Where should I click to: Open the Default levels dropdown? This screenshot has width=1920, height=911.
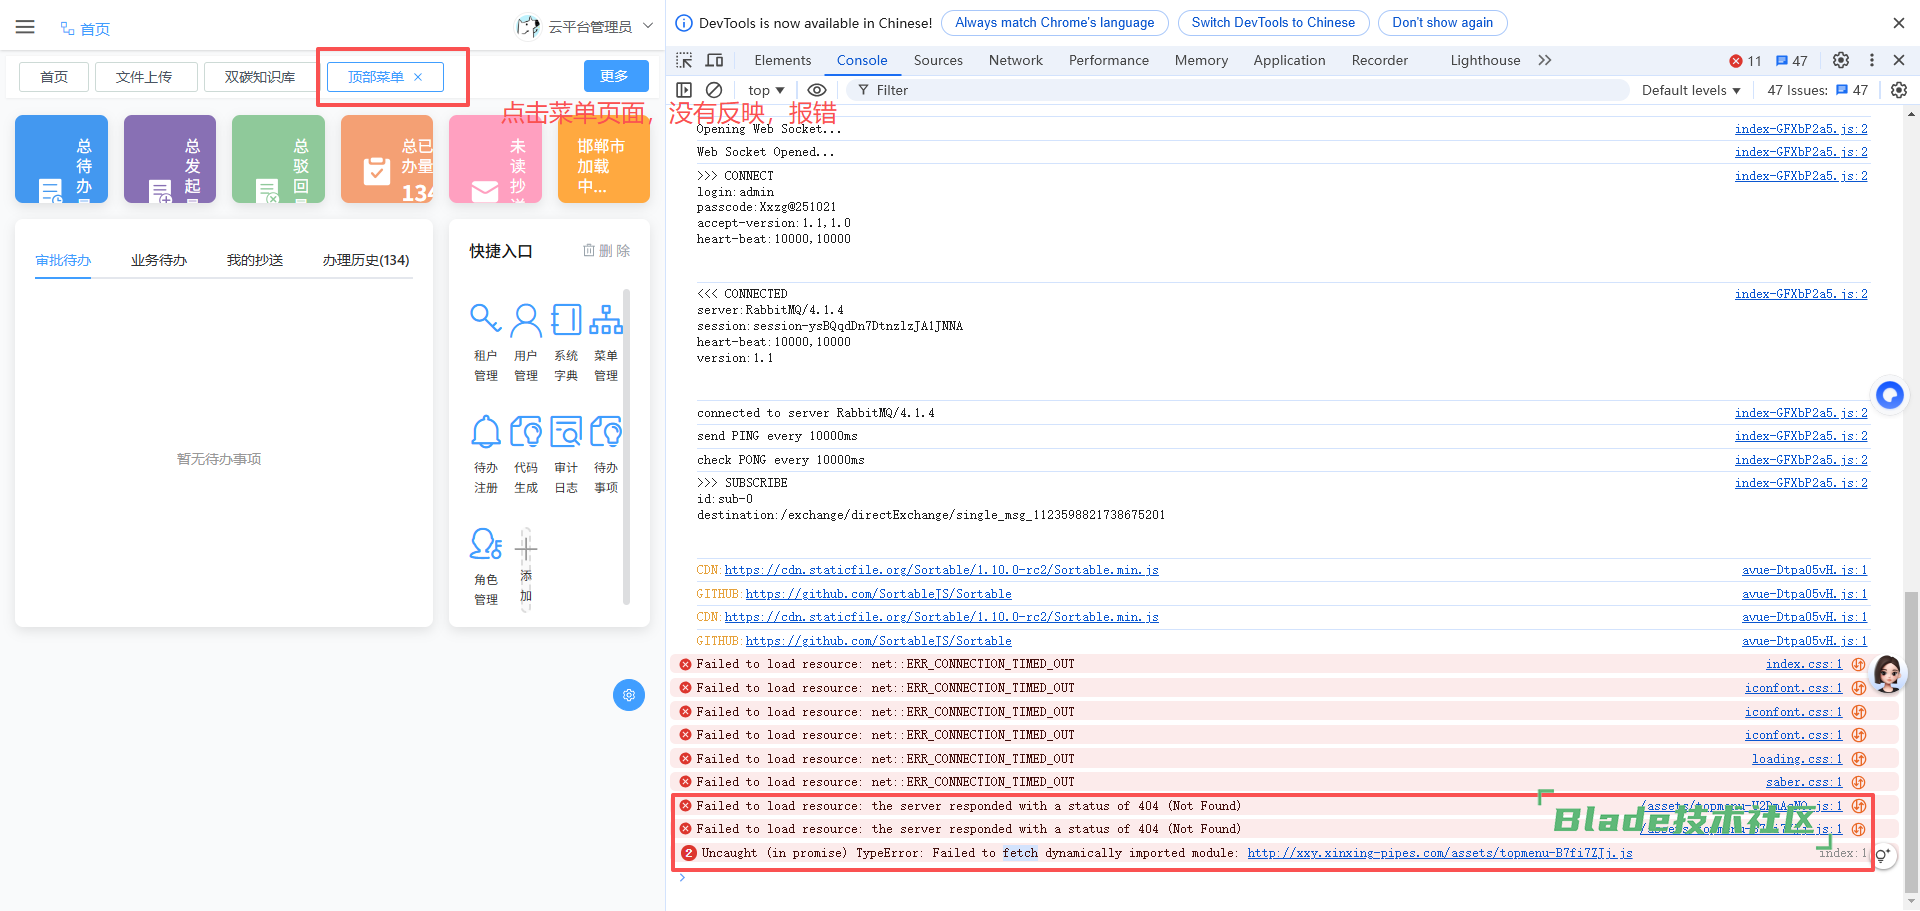pyautogui.click(x=1691, y=90)
